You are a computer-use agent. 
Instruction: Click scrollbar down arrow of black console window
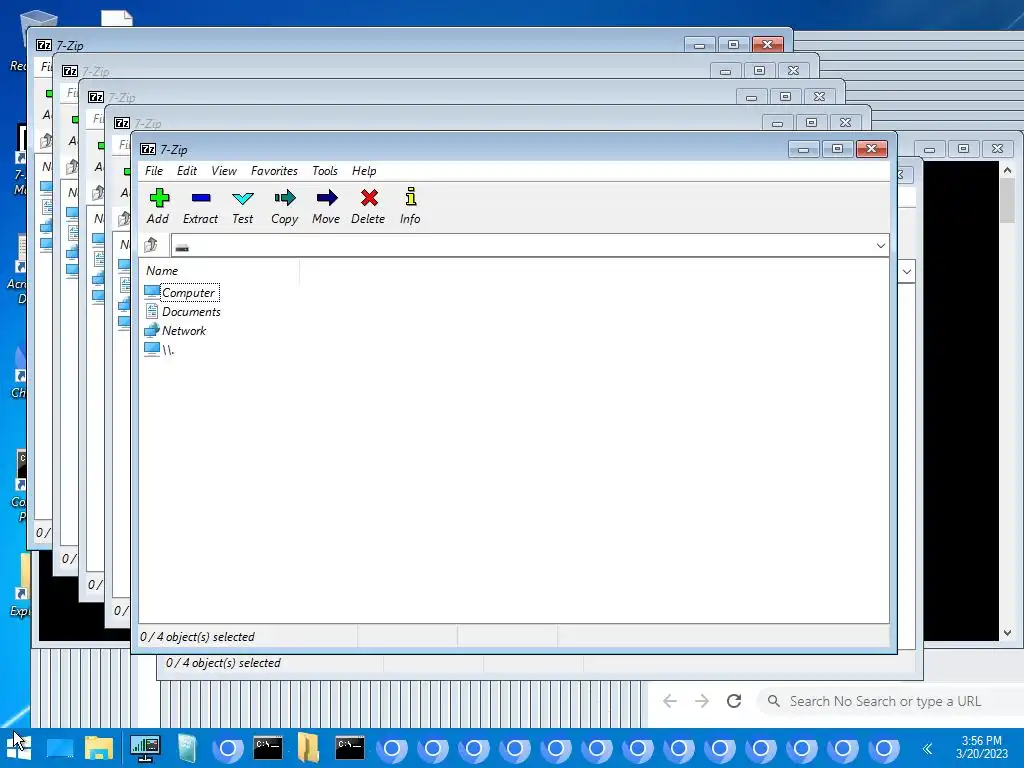click(x=1007, y=633)
